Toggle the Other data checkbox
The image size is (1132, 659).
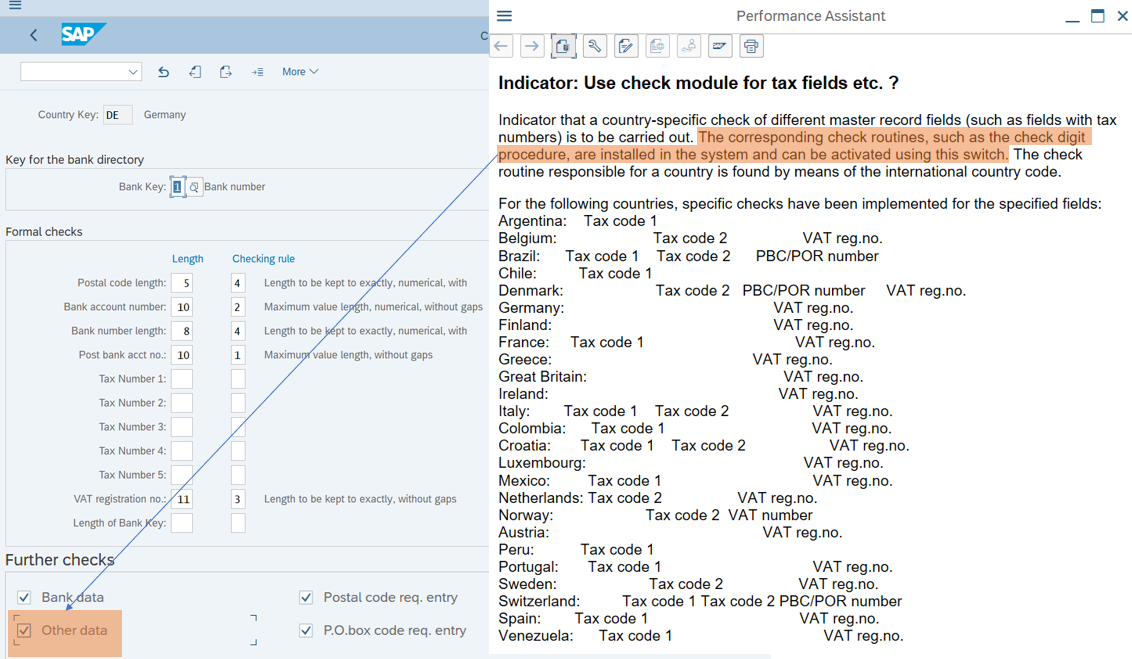pyautogui.click(x=24, y=631)
